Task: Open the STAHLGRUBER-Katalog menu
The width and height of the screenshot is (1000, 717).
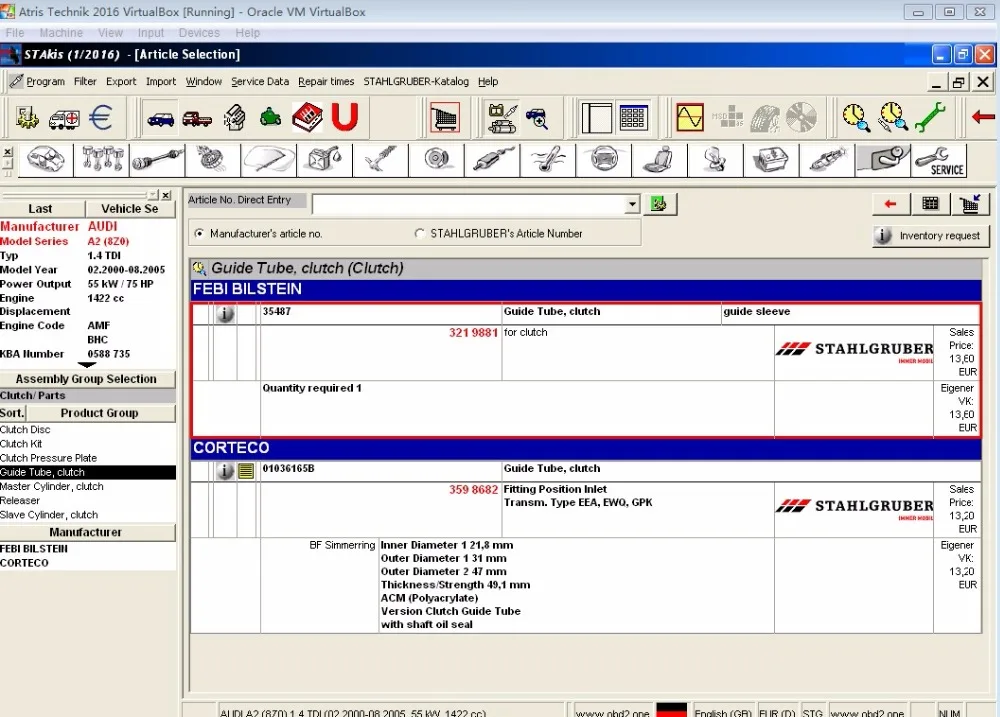Action: (416, 82)
